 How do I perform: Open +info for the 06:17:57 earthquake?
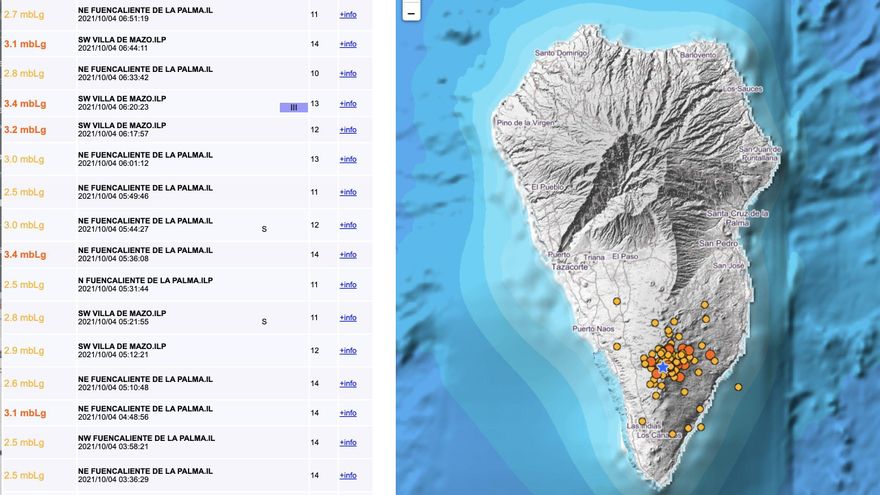[348, 130]
